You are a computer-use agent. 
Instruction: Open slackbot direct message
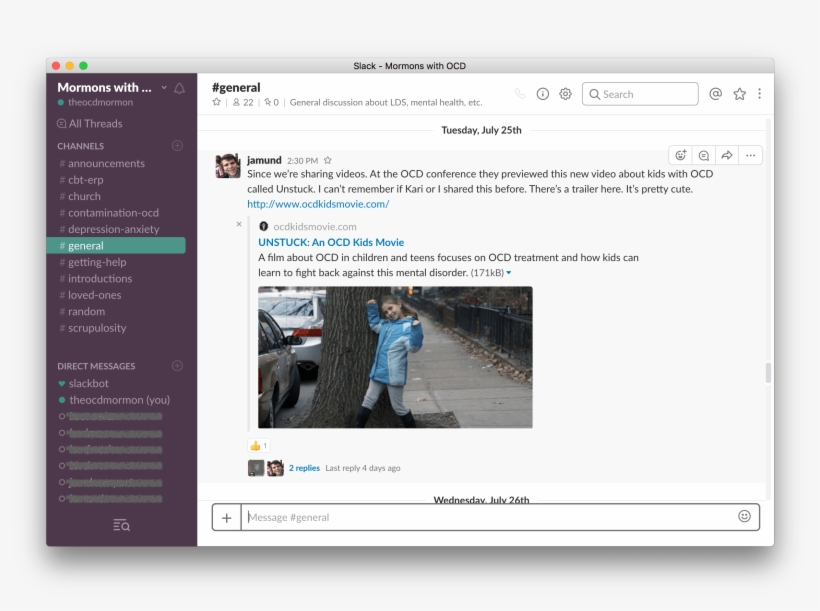88,383
